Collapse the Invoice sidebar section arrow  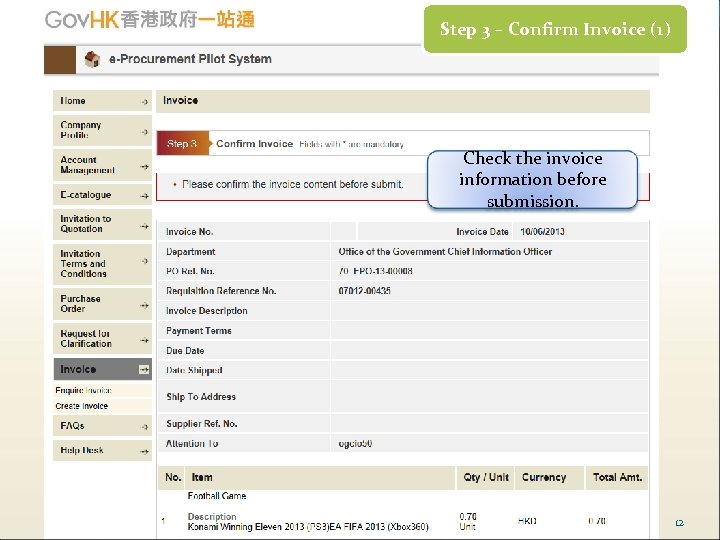tap(145, 369)
